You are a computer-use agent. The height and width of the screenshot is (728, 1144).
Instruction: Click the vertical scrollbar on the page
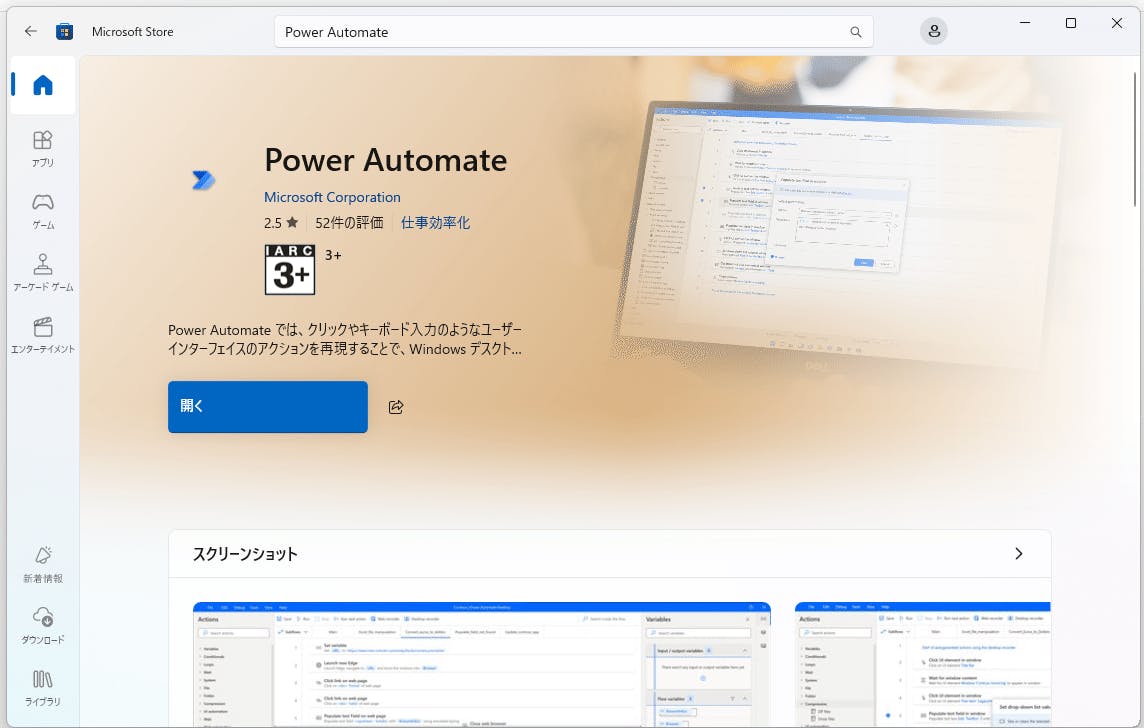(1135, 139)
